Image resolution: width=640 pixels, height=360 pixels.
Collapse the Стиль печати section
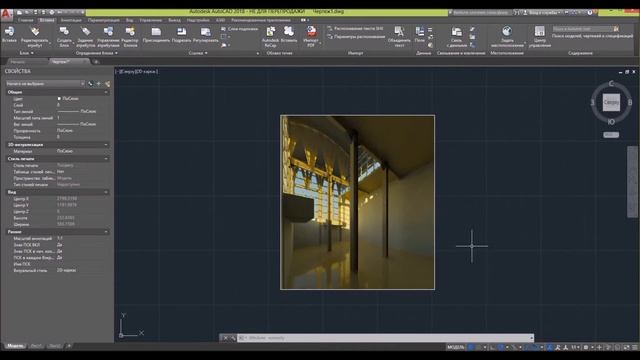click(x=106, y=159)
